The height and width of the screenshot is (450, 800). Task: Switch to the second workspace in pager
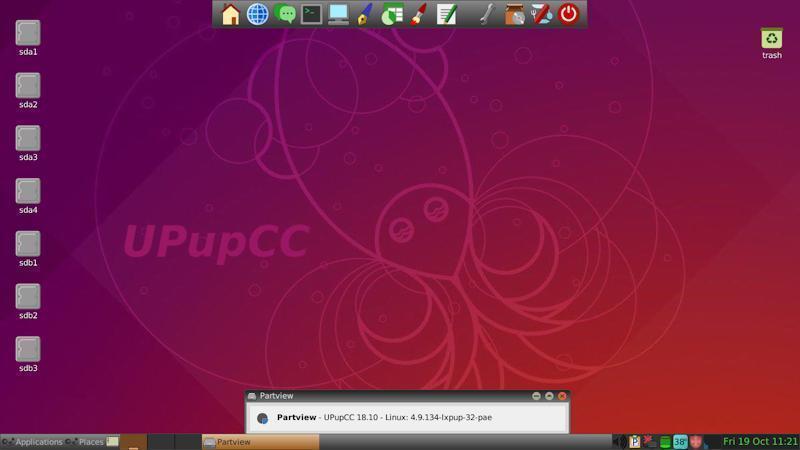tap(161, 442)
